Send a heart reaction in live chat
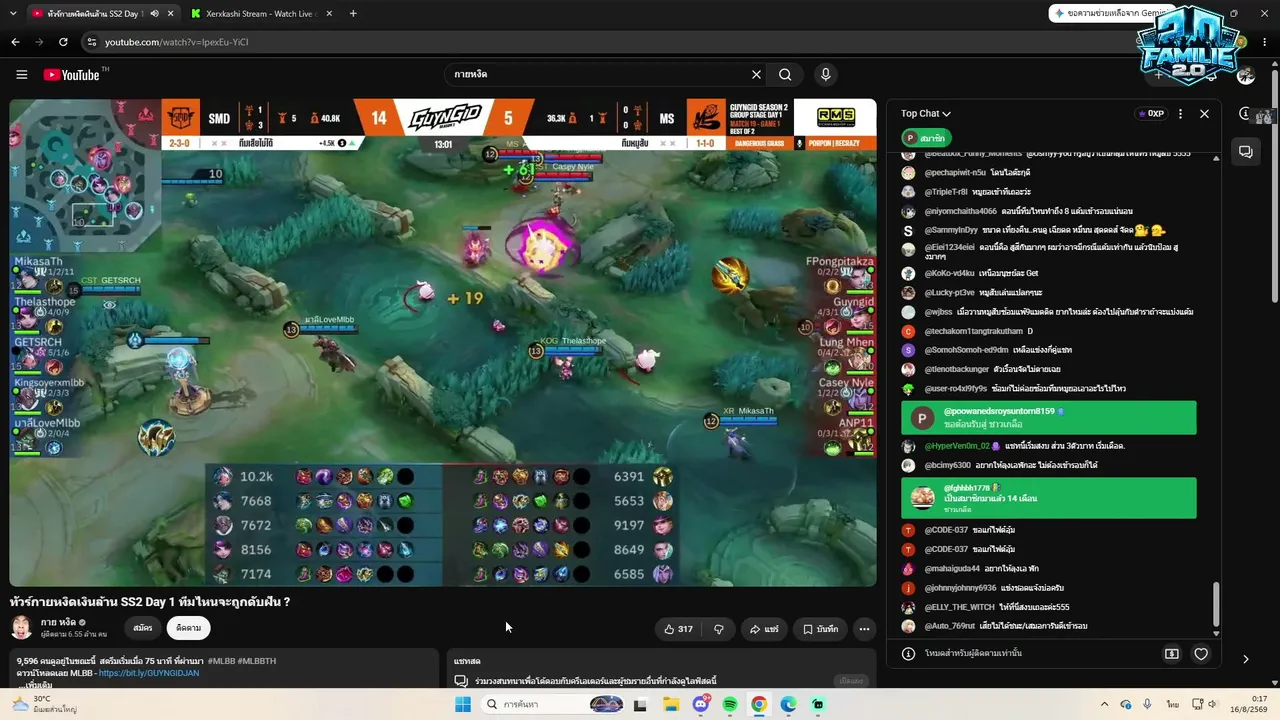Viewport: 1280px width, 720px height. click(1201, 654)
